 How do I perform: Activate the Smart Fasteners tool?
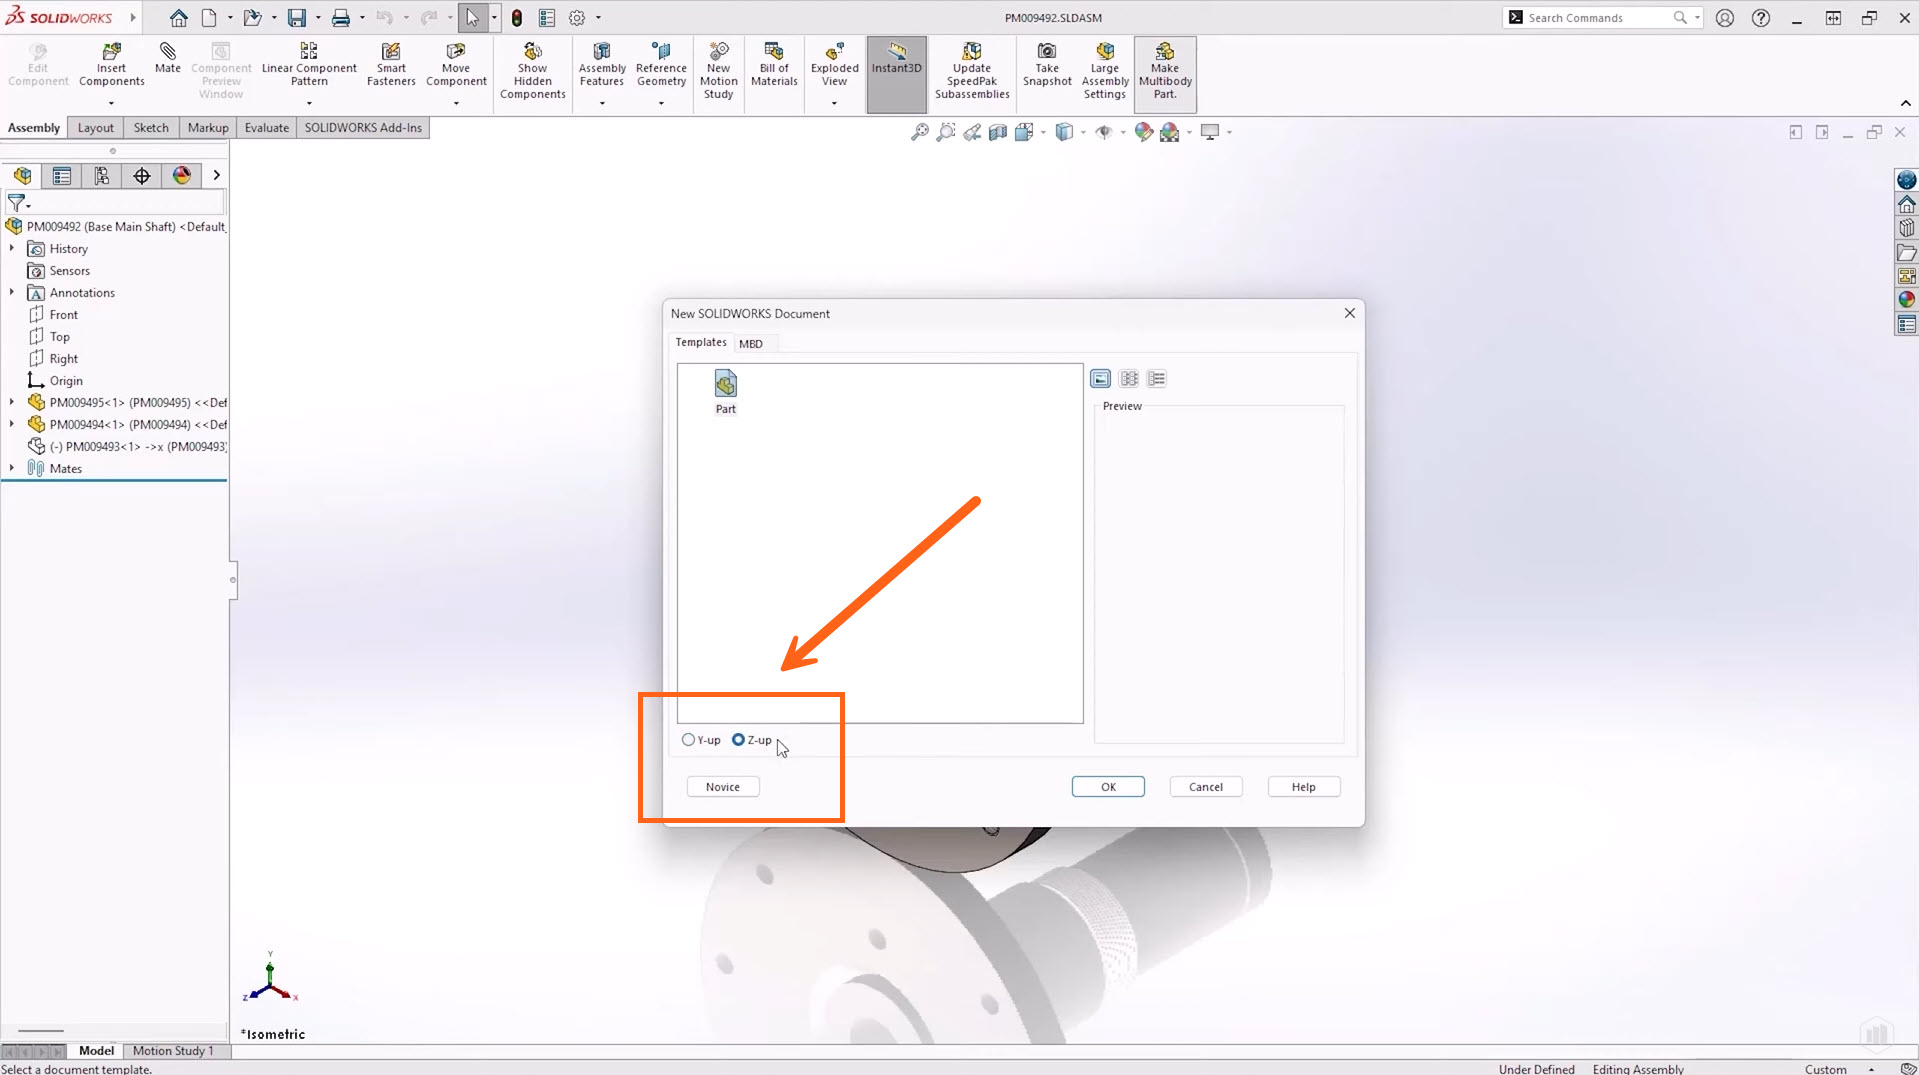(x=390, y=52)
